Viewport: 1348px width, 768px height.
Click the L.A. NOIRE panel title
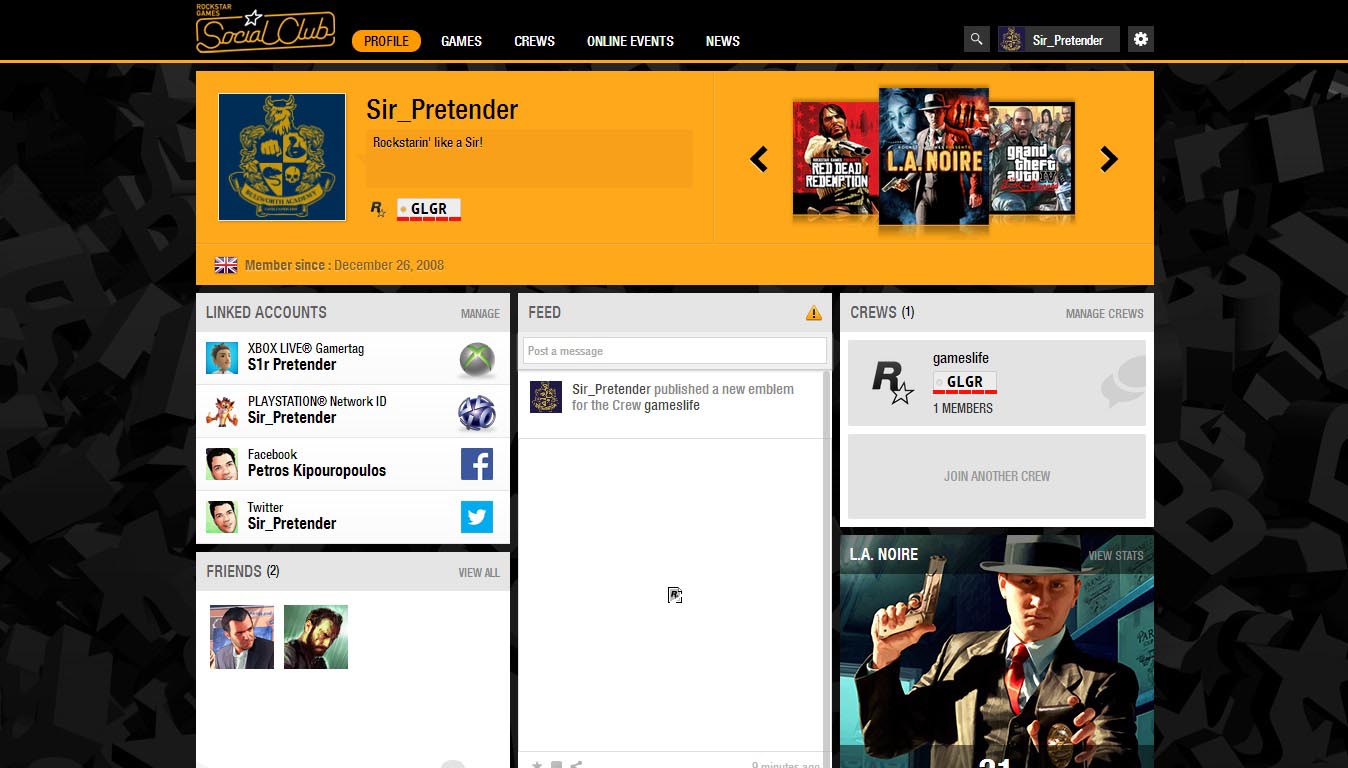(883, 554)
